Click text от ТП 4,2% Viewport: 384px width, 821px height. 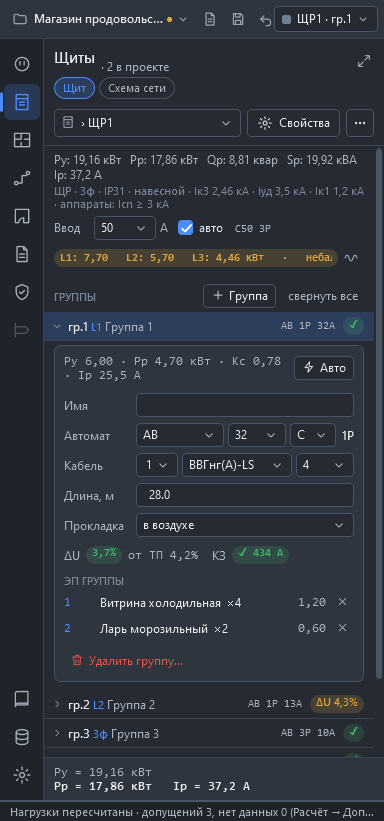tap(163, 556)
